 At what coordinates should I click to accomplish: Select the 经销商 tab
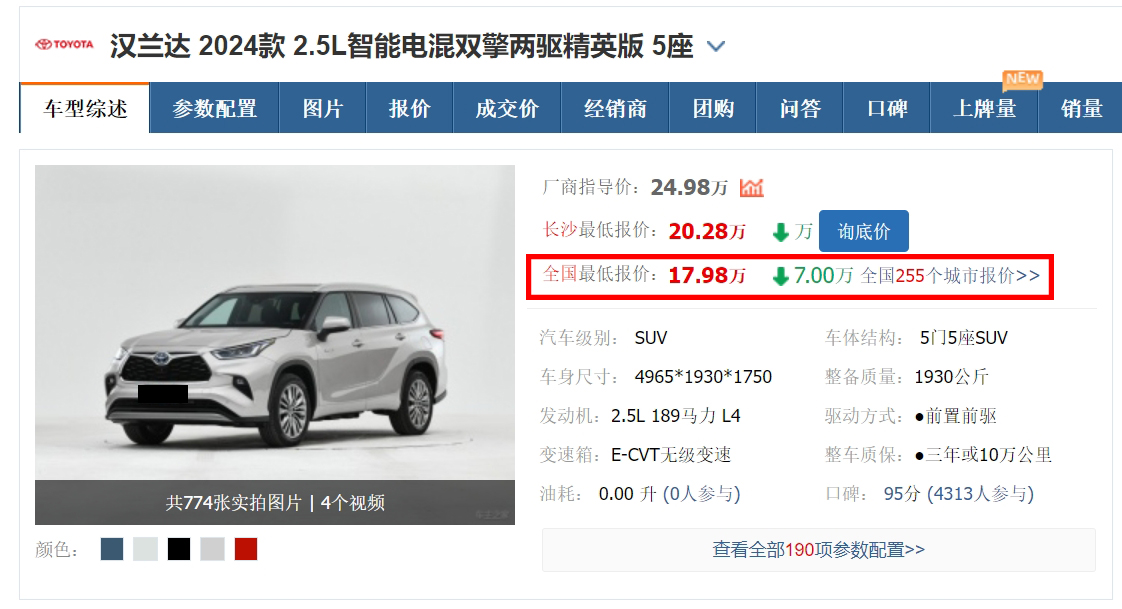(x=615, y=108)
